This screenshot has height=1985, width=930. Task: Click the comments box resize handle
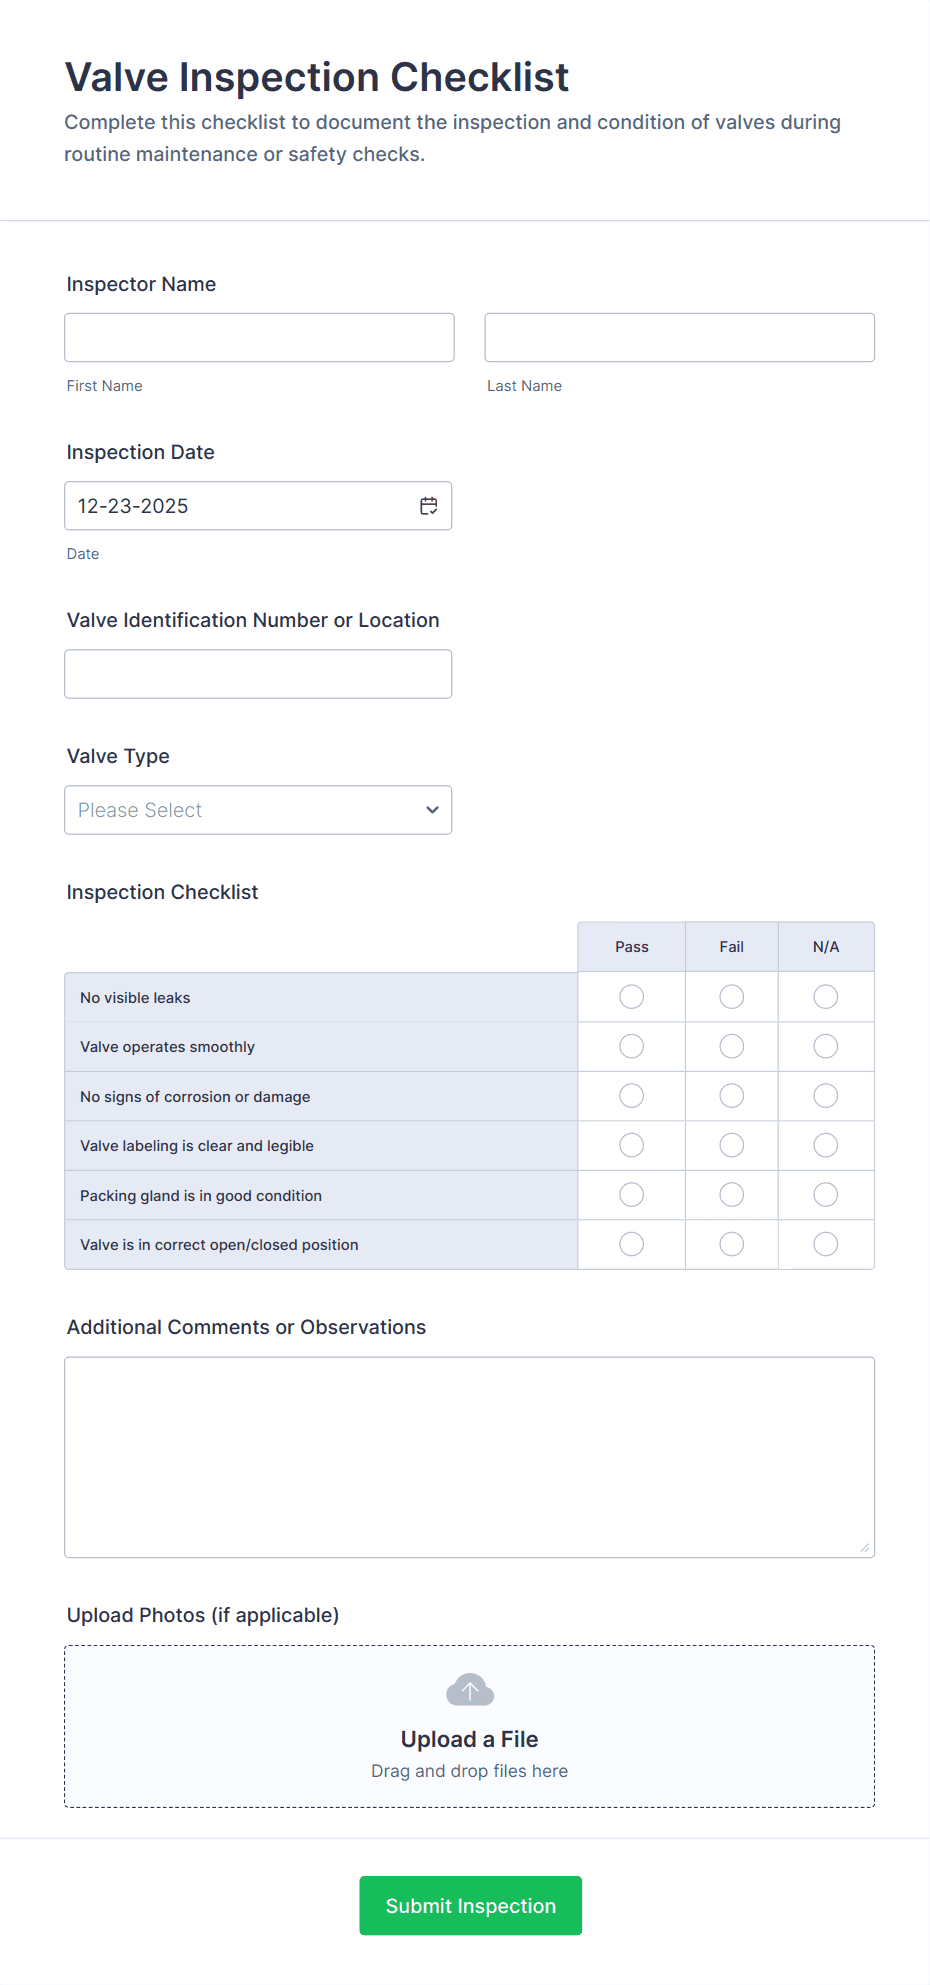point(865,1548)
